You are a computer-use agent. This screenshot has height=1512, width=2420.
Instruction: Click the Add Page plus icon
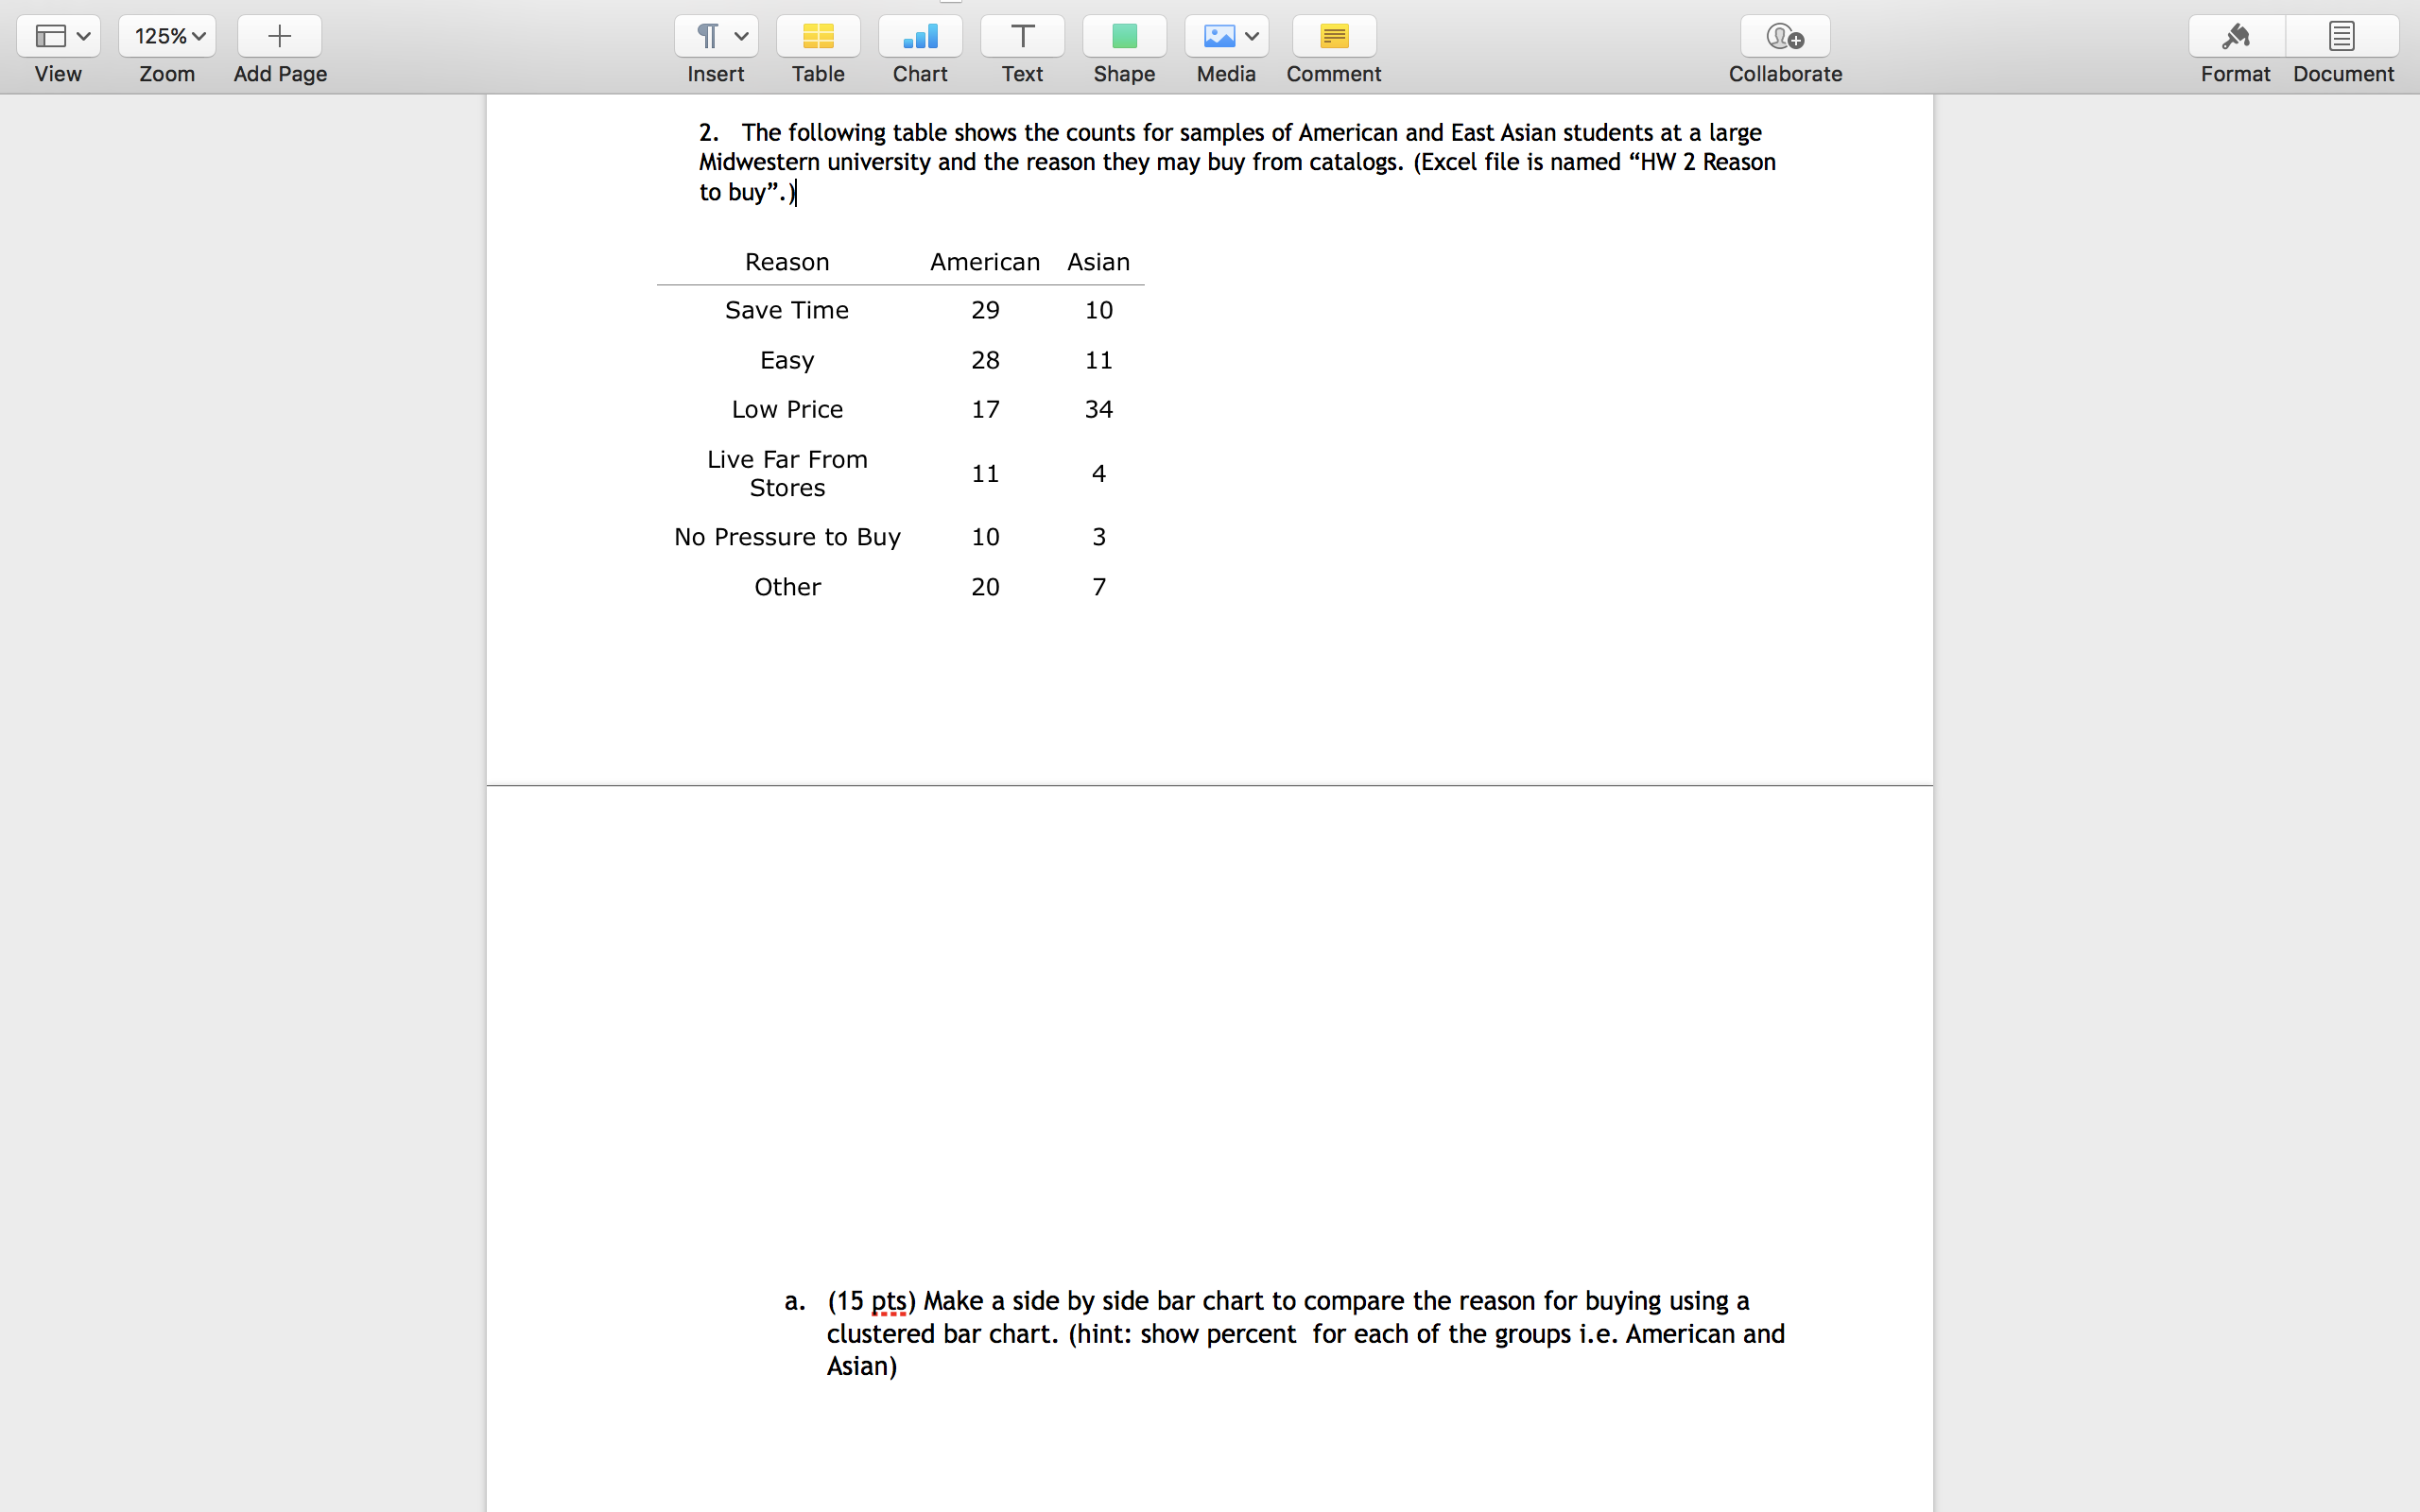click(279, 37)
